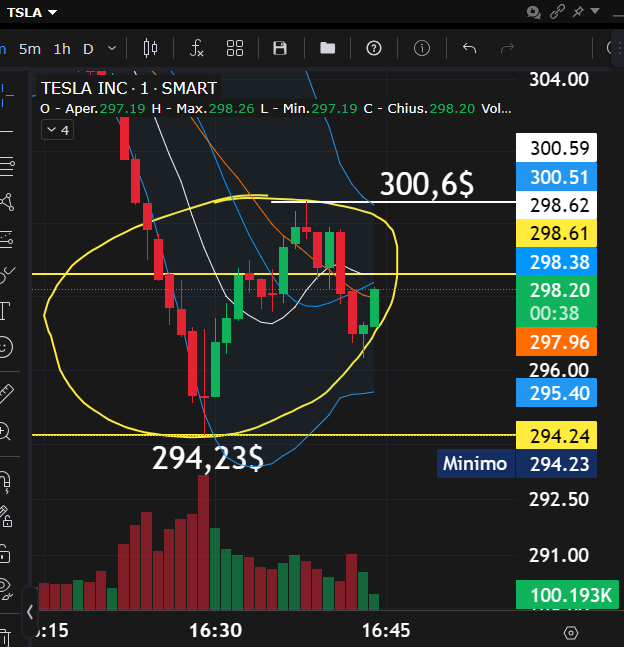The height and width of the screenshot is (647, 624).
Task: Save the chart with floppy icon
Action: click(280, 48)
